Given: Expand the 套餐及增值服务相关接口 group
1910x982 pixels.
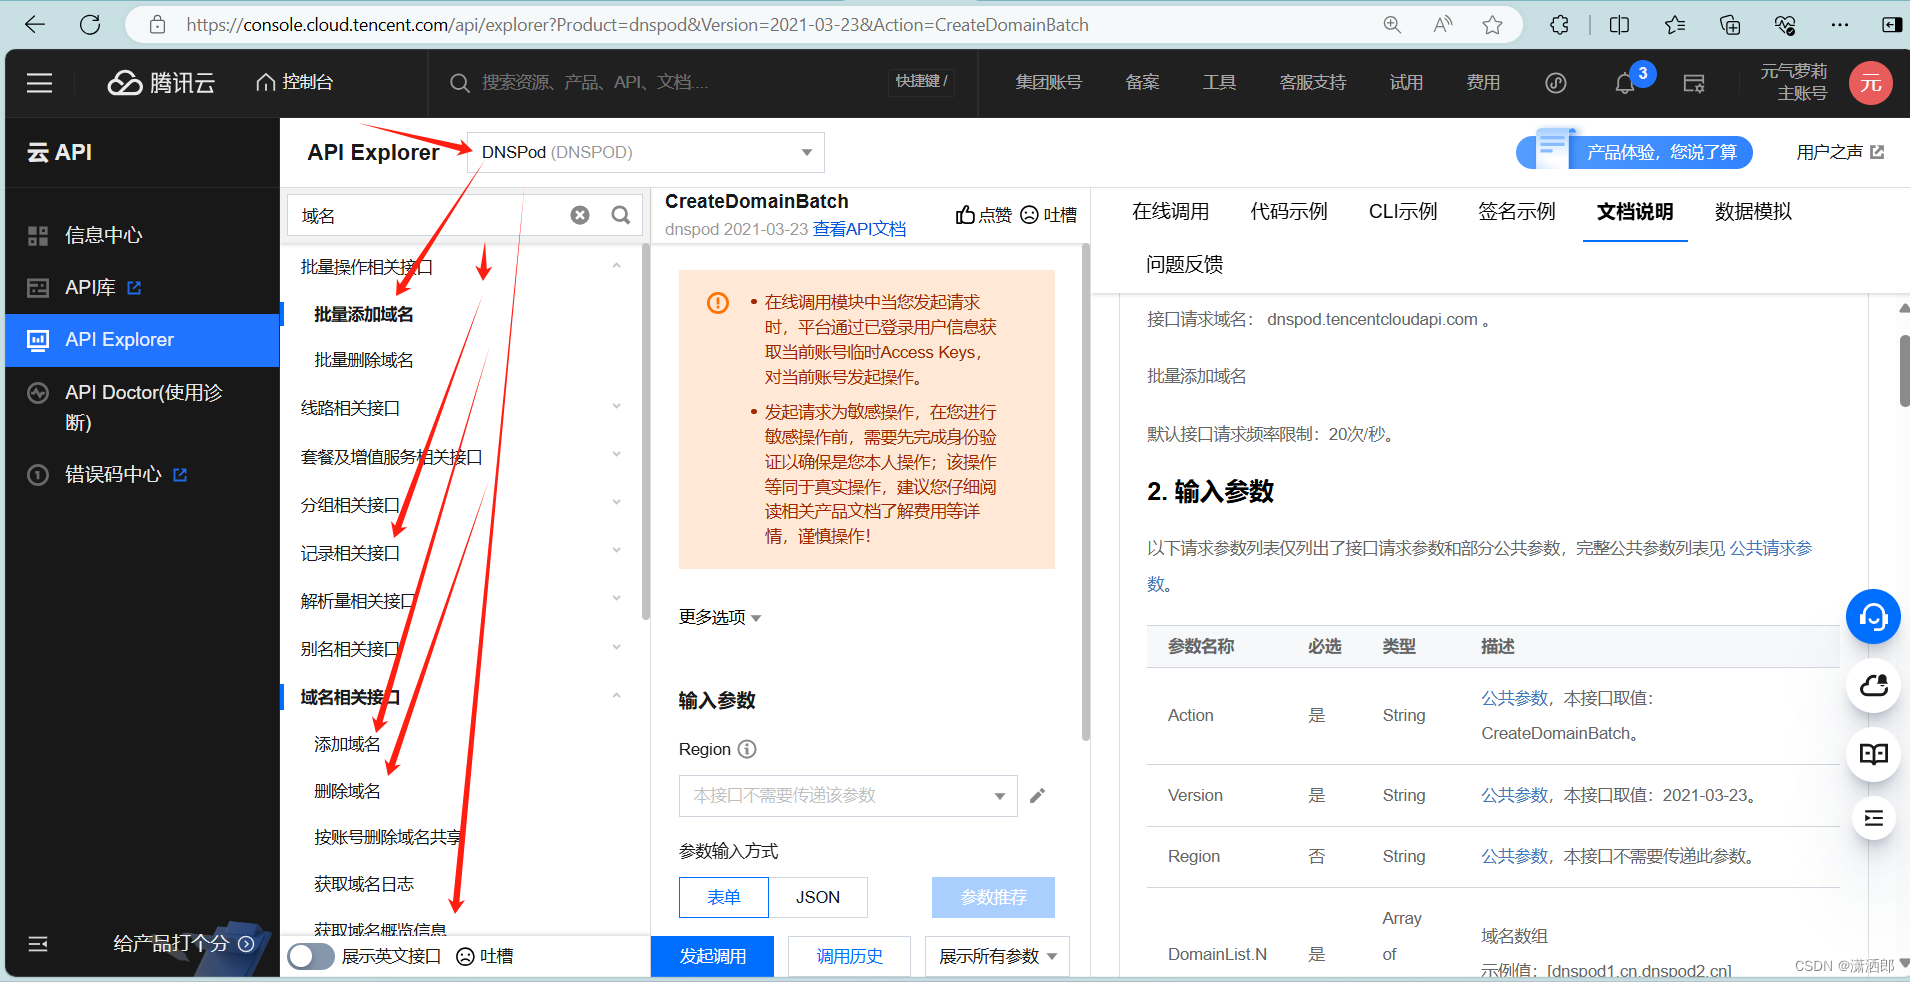Looking at the screenshot, I should (617, 455).
